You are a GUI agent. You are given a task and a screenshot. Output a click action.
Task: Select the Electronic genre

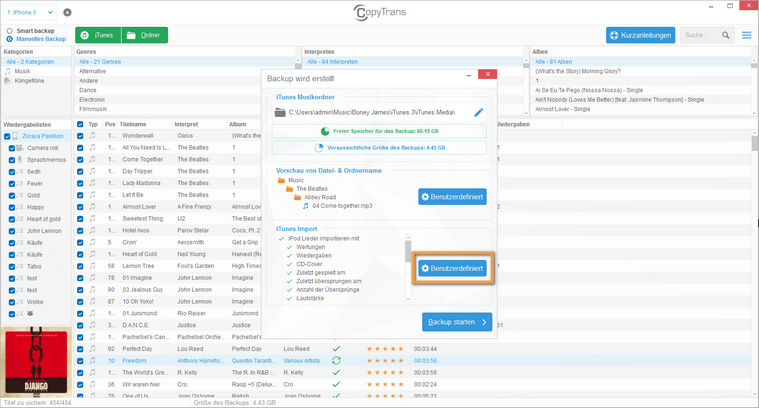point(92,100)
